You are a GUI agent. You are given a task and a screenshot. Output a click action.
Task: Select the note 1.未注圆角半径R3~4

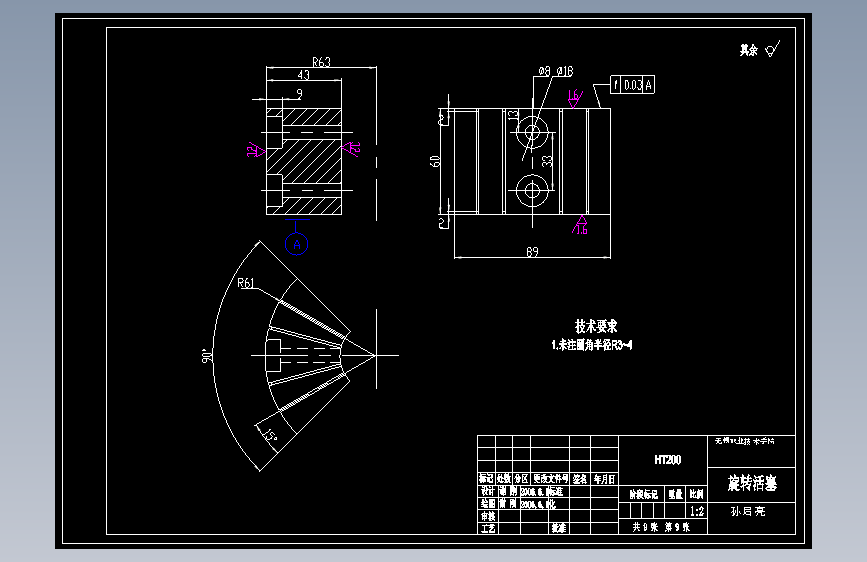592,345
